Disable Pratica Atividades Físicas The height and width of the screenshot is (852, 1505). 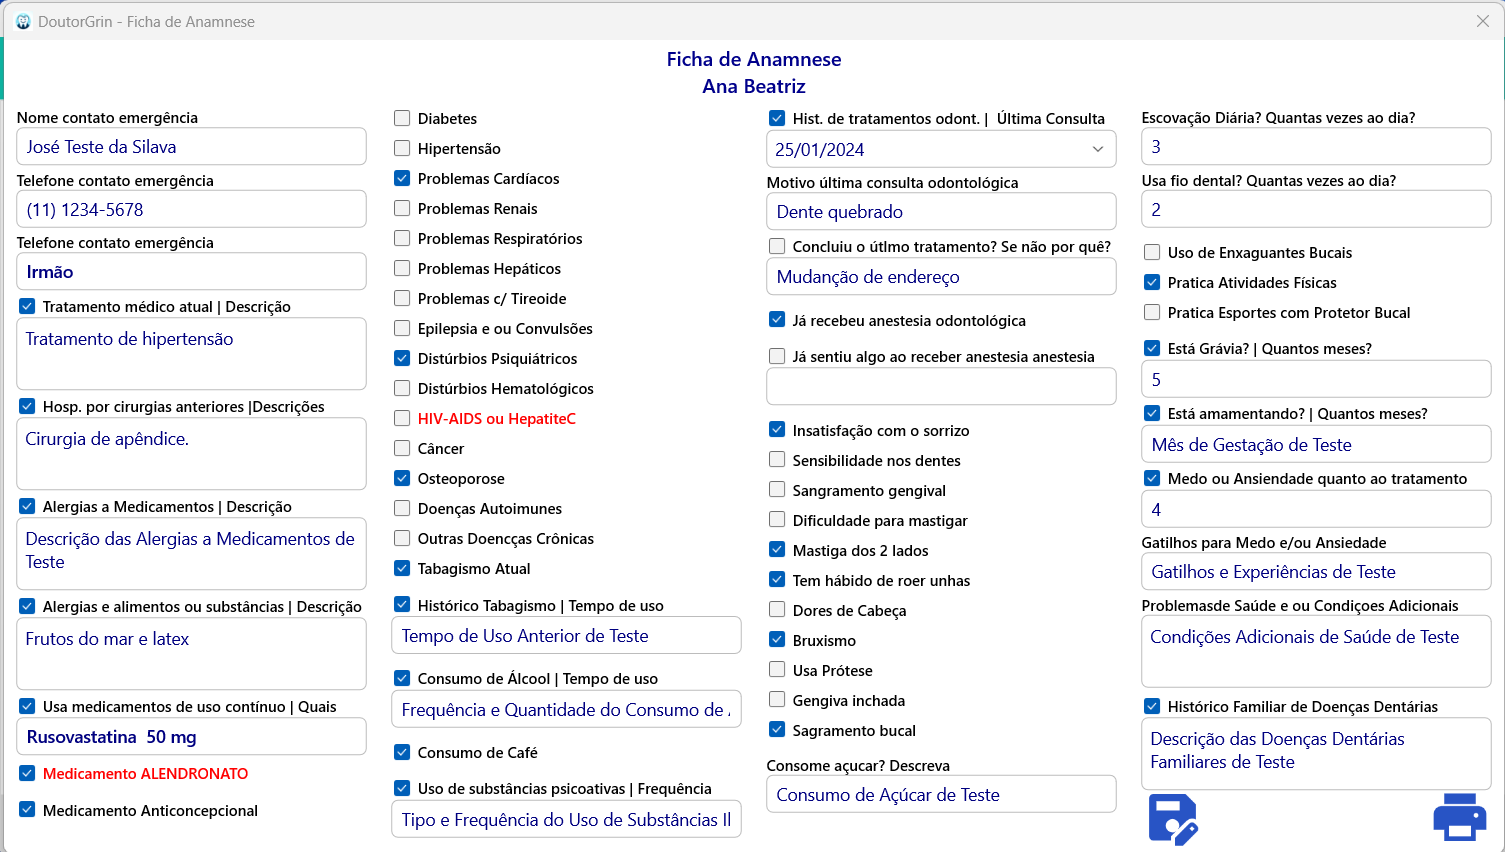point(1152,282)
